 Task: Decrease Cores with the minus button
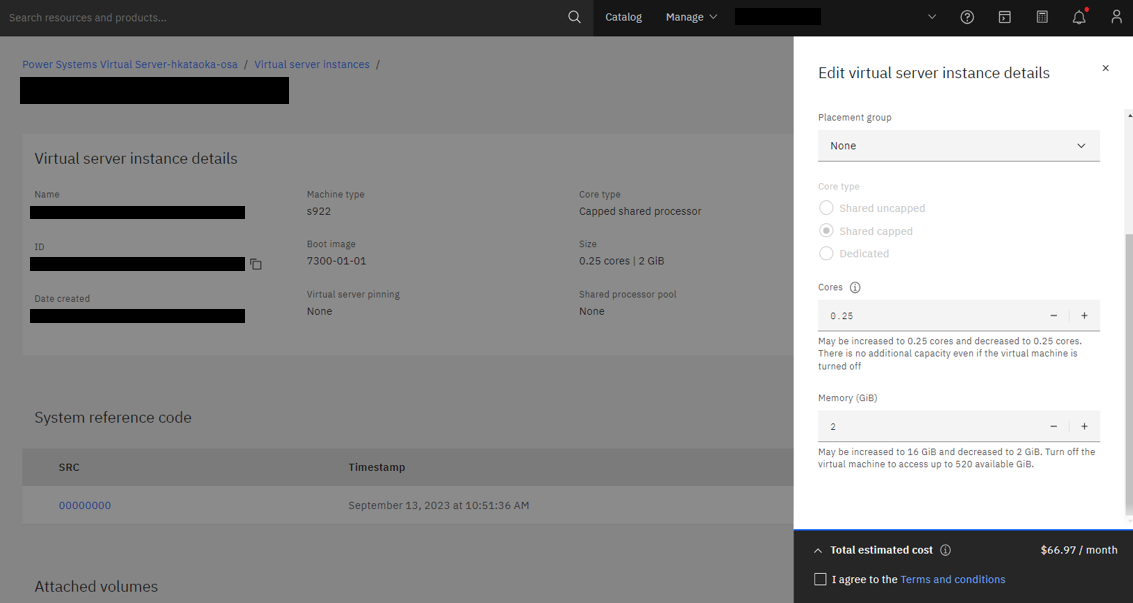pyautogui.click(x=1054, y=316)
